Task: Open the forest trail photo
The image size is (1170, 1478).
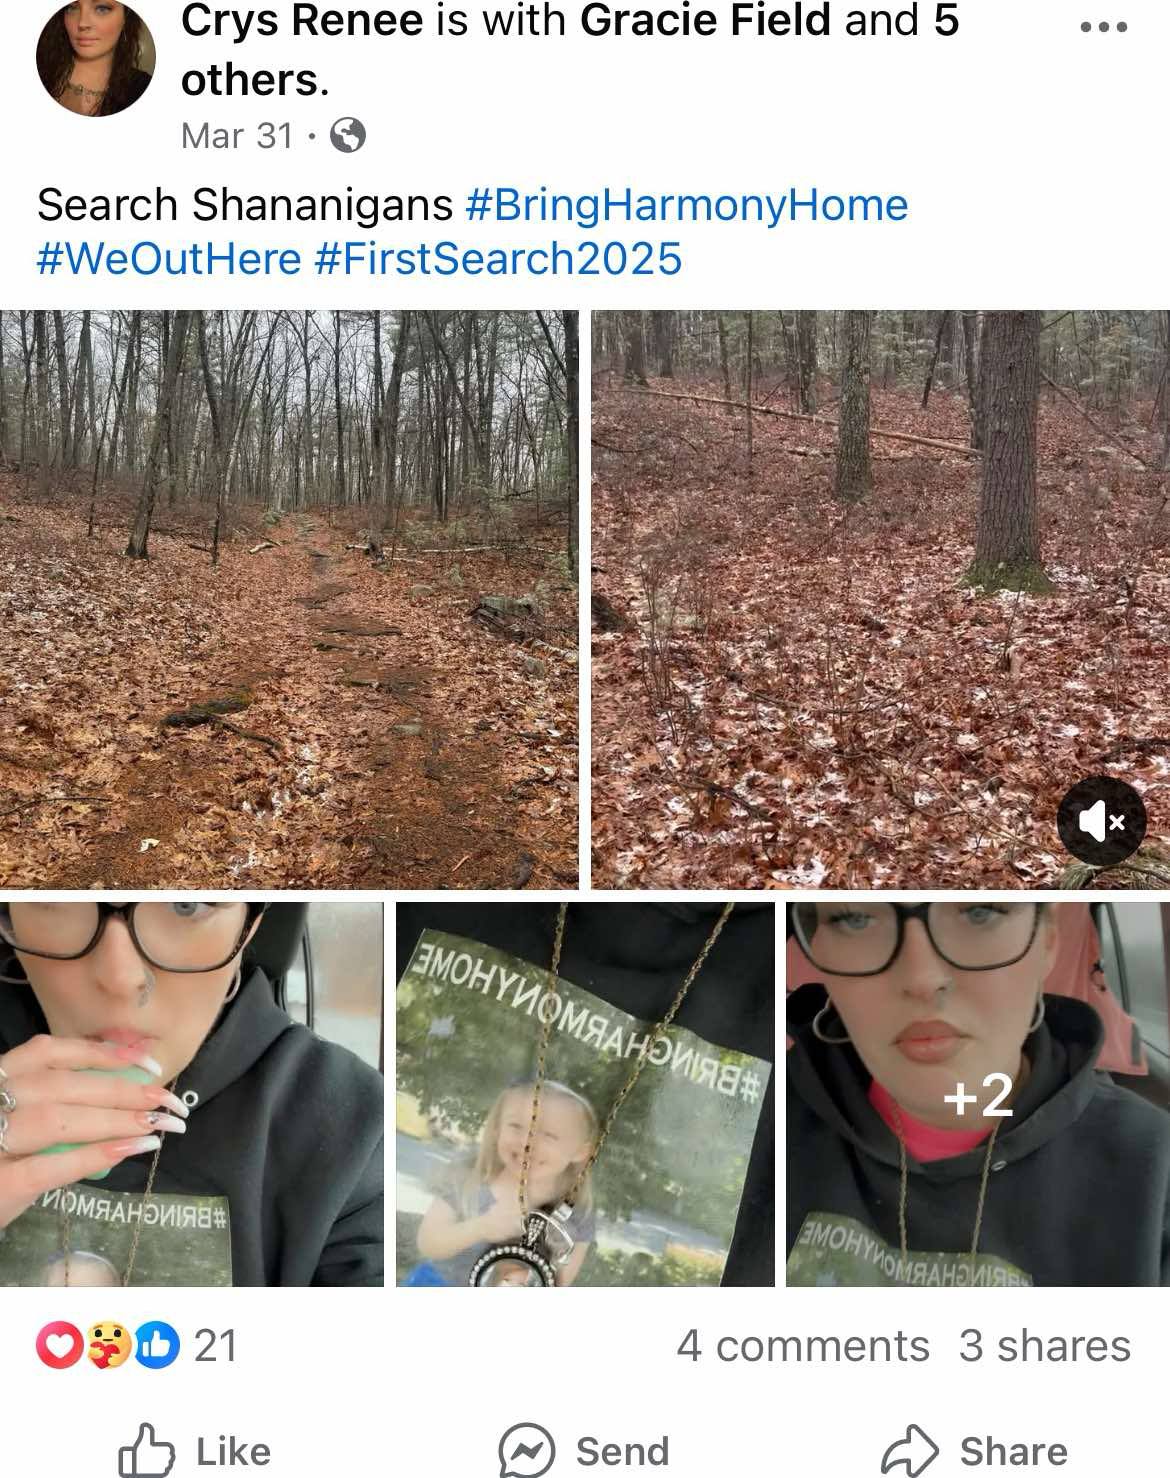Action: tap(289, 600)
